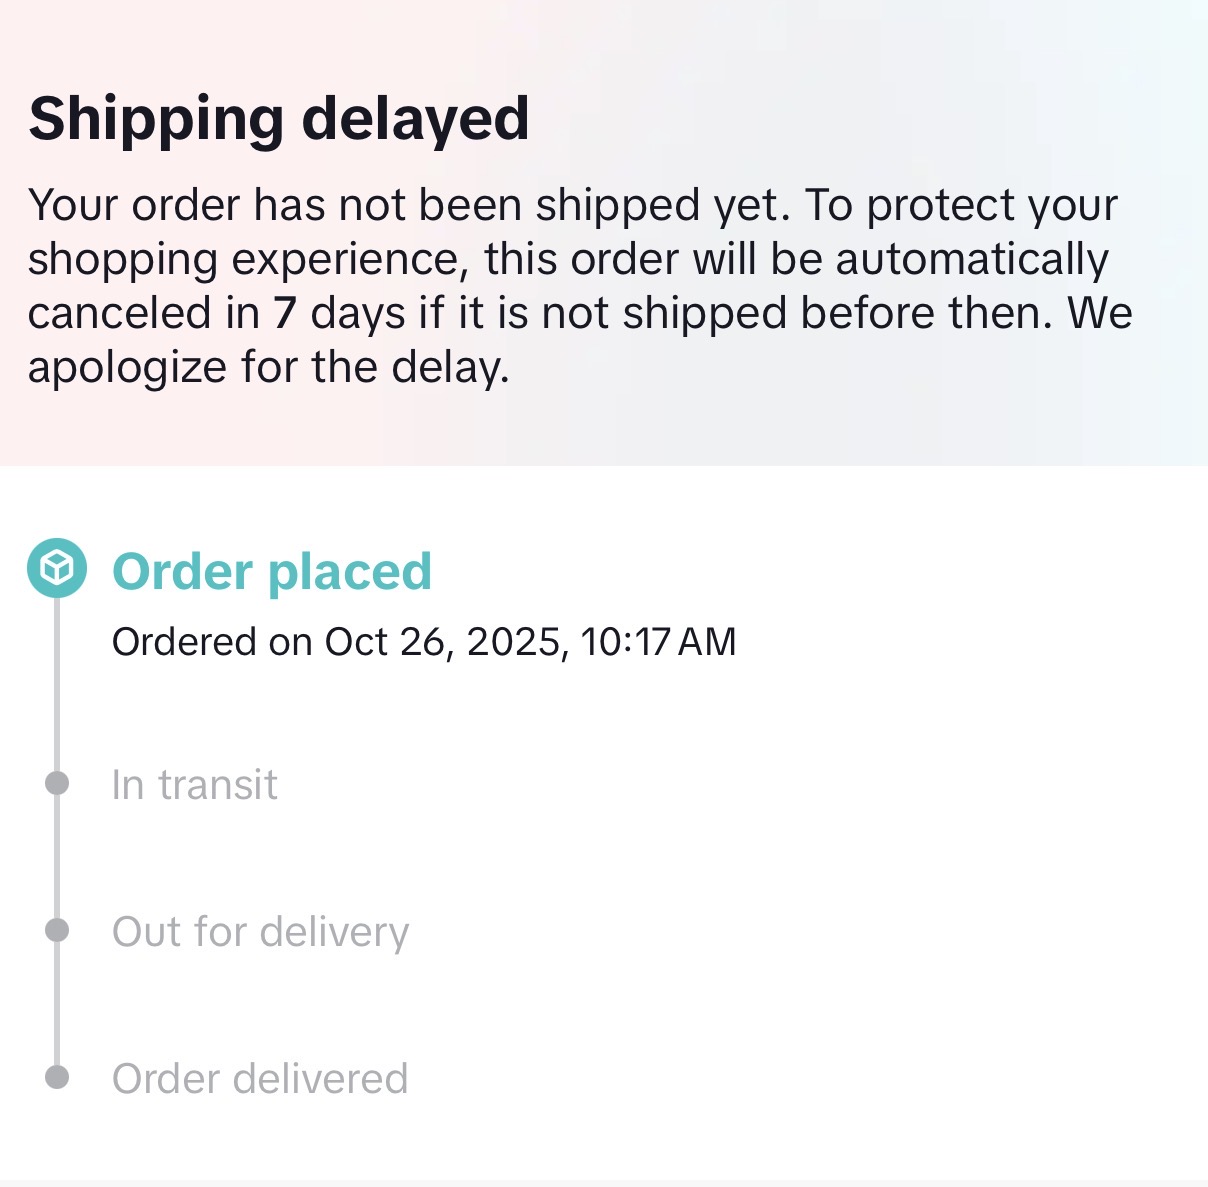Screen dimensions: 1208x1187
Task: Tap the Out for delivery label
Action: 260,932
